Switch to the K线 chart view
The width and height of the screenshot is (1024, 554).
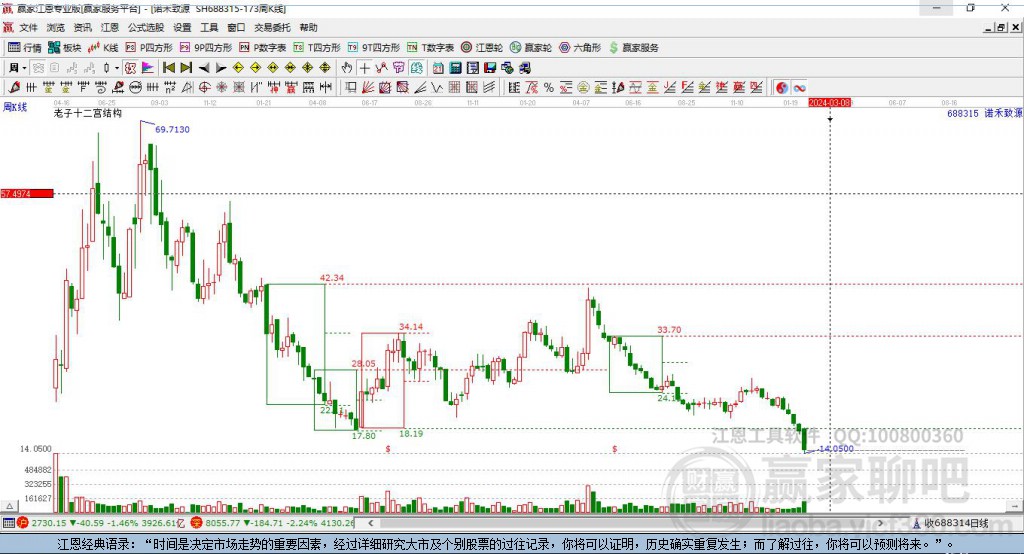point(103,47)
